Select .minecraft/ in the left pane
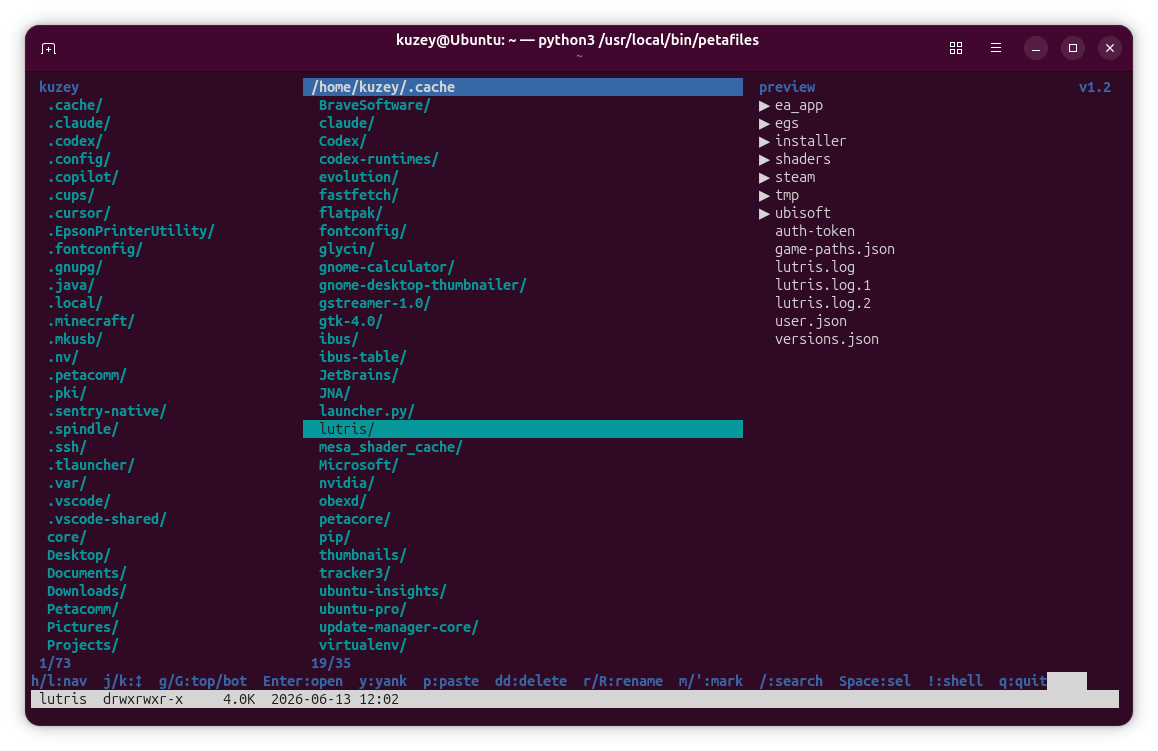This screenshot has width=1158, height=751. 91,321
